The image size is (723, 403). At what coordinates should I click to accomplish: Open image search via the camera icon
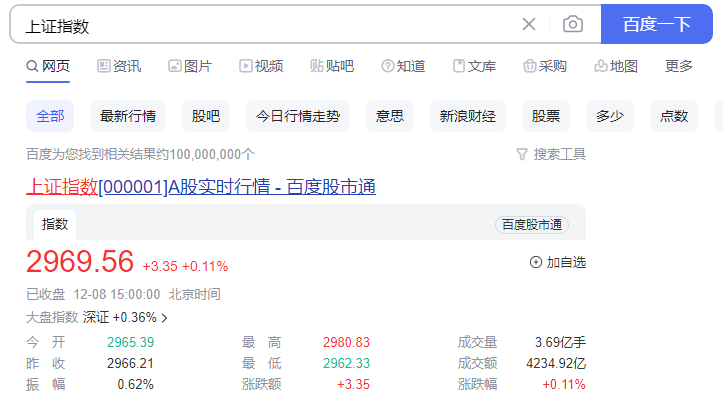(573, 24)
